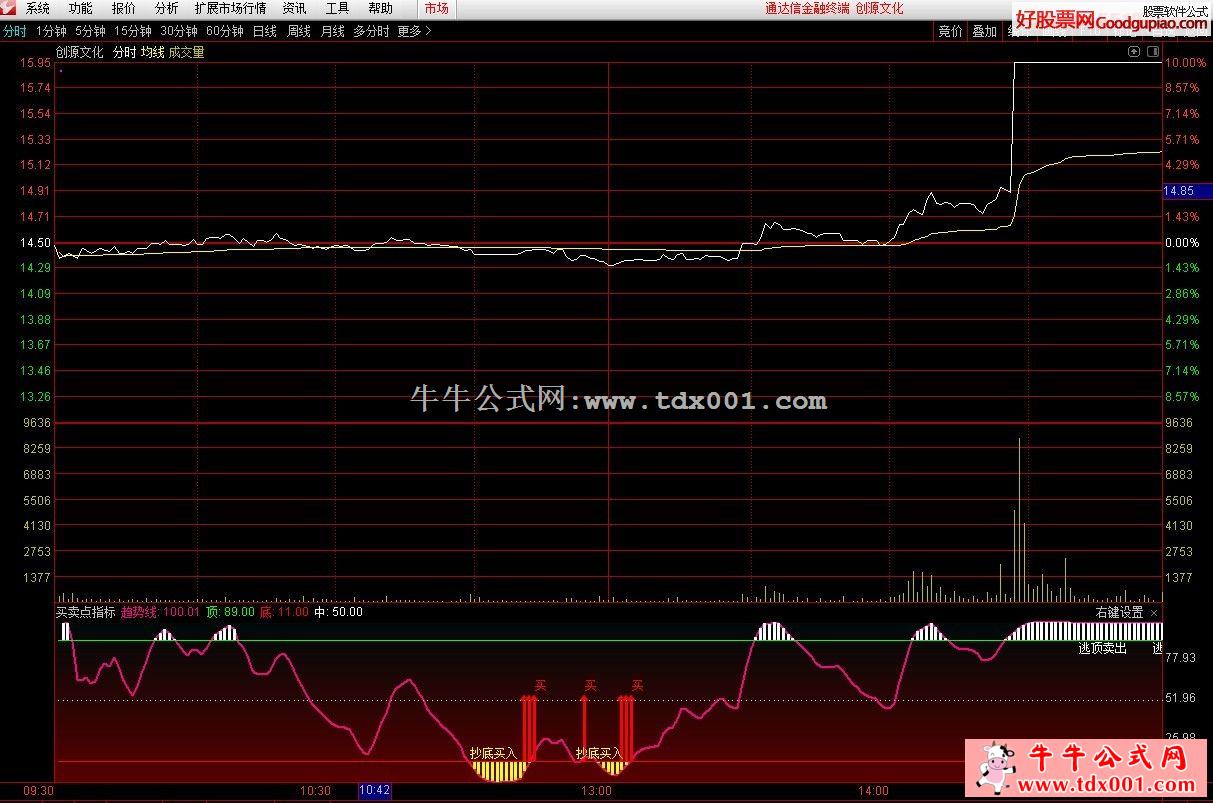Open the 资讯 menu

295,8
